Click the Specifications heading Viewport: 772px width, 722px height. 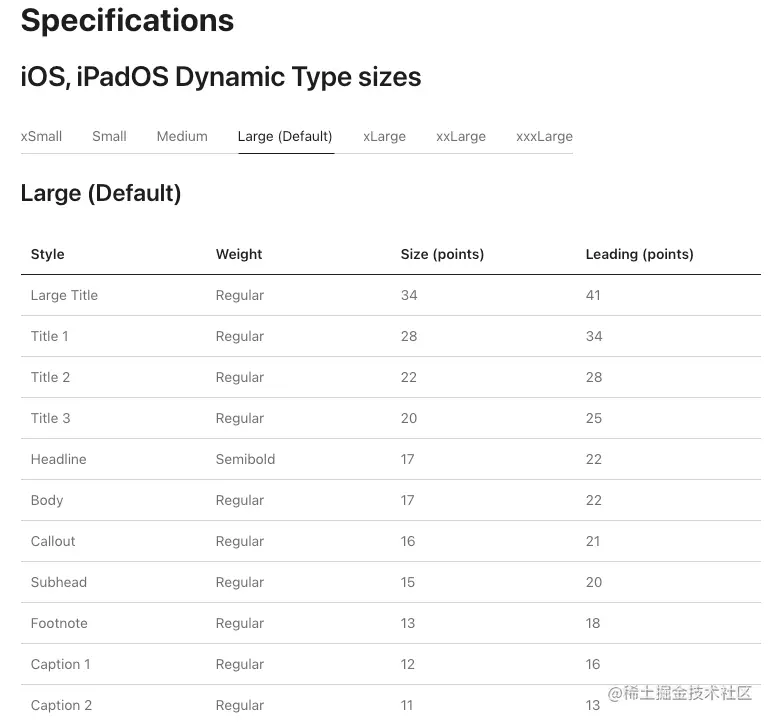point(127,21)
